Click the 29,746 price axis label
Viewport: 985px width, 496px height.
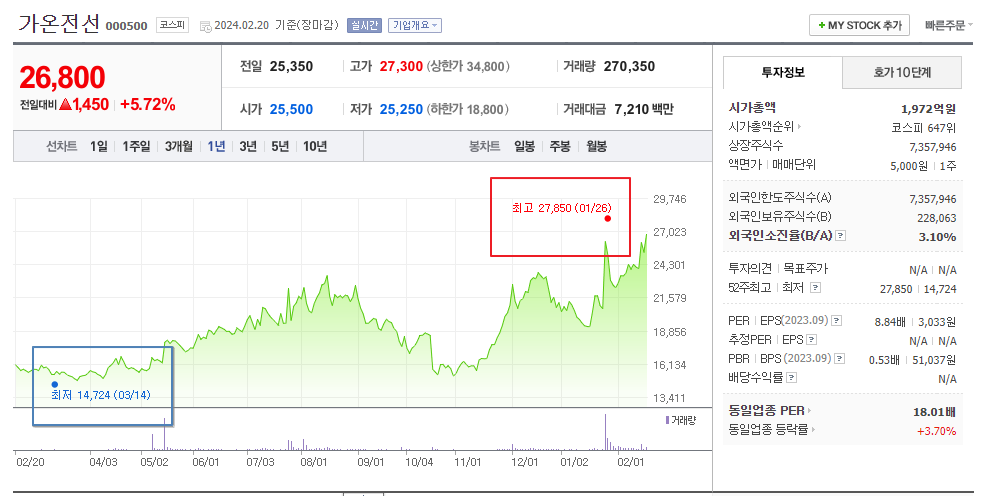[670, 199]
